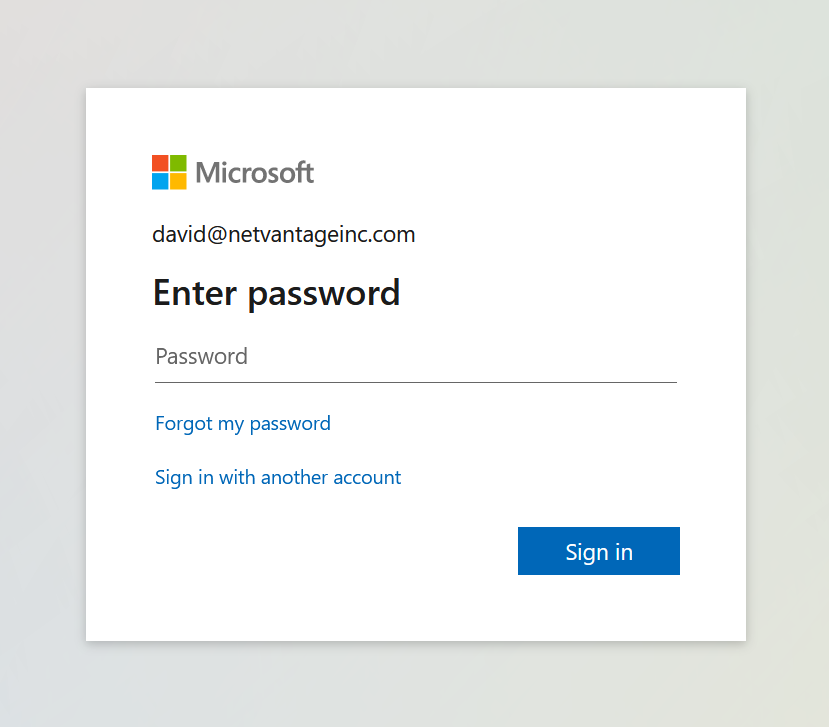The width and height of the screenshot is (830, 728).
Task: Click the yellow square of the Microsoft logo
Action: click(x=178, y=181)
